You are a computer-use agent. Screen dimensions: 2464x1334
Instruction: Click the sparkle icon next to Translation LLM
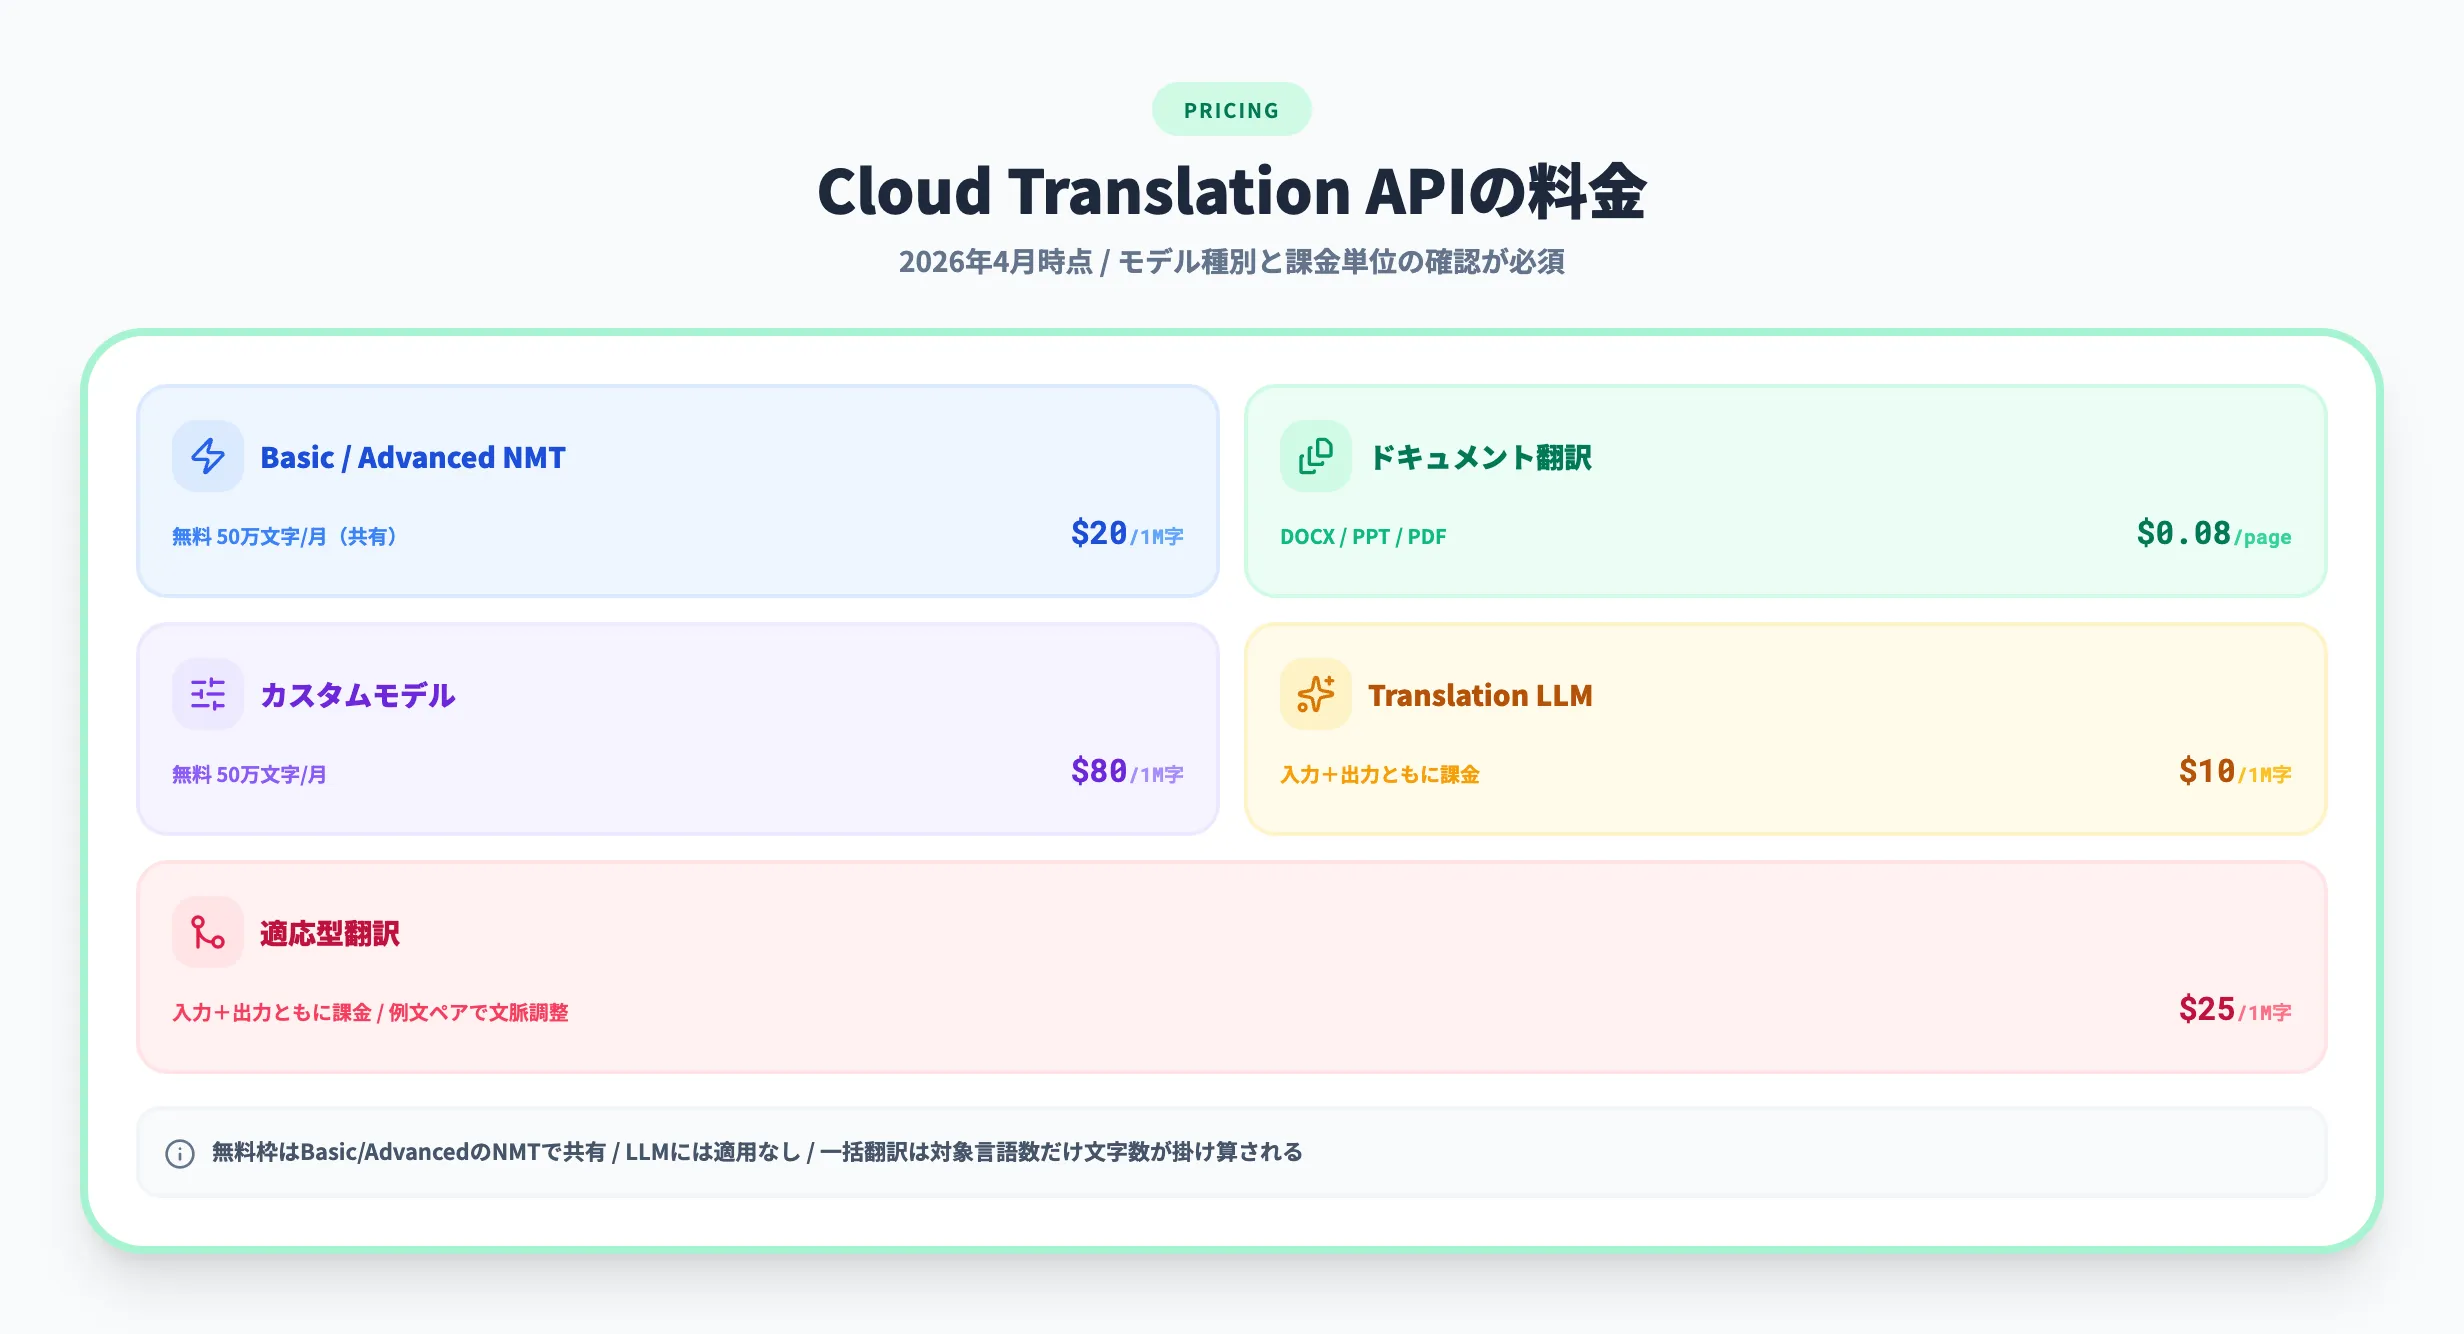click(1315, 694)
